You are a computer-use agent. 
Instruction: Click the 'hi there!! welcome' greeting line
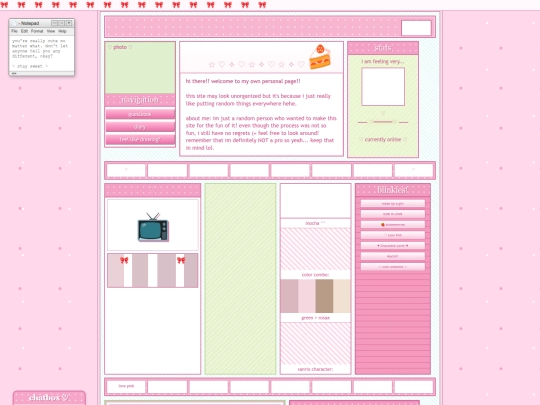[243, 81]
